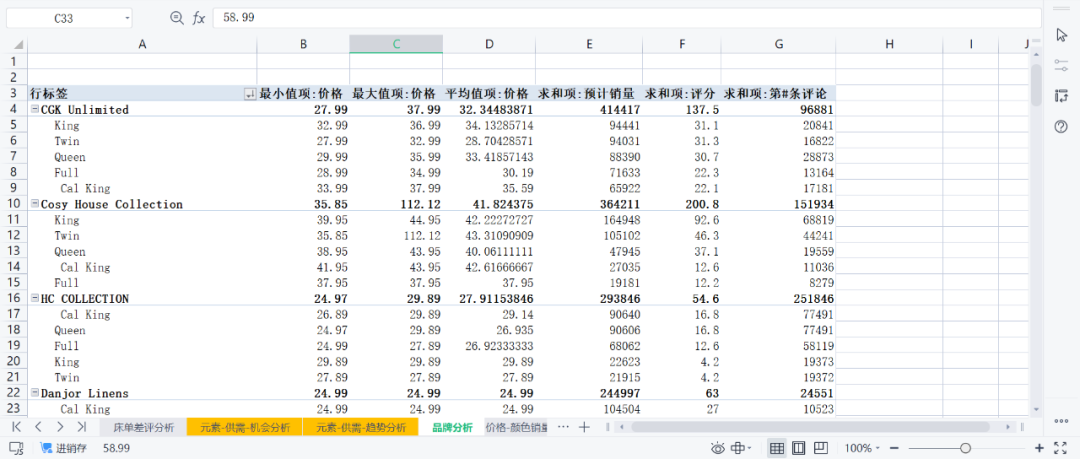The width and height of the screenshot is (1080, 459).
Task: Click the macro record icon in status bar
Action: coord(17,448)
